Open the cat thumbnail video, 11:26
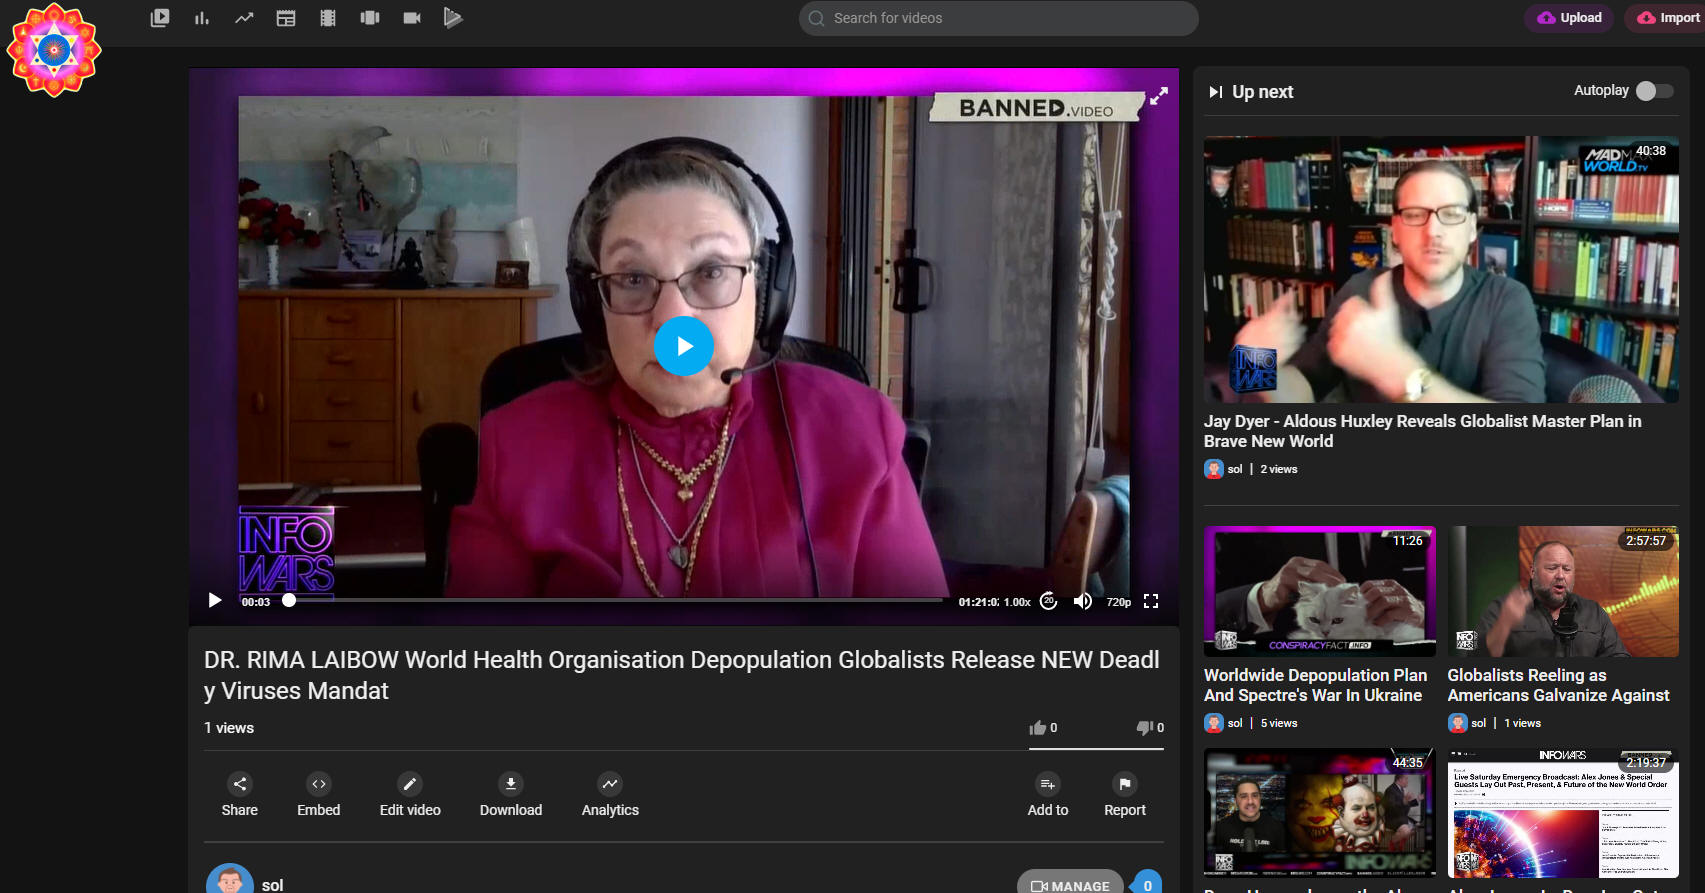1705x893 pixels. [1320, 591]
